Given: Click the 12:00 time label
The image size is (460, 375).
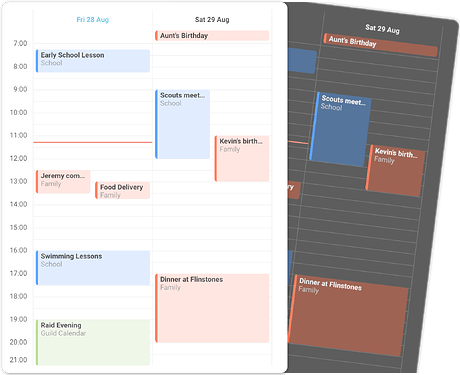Looking at the screenshot, I should tap(19, 158).
